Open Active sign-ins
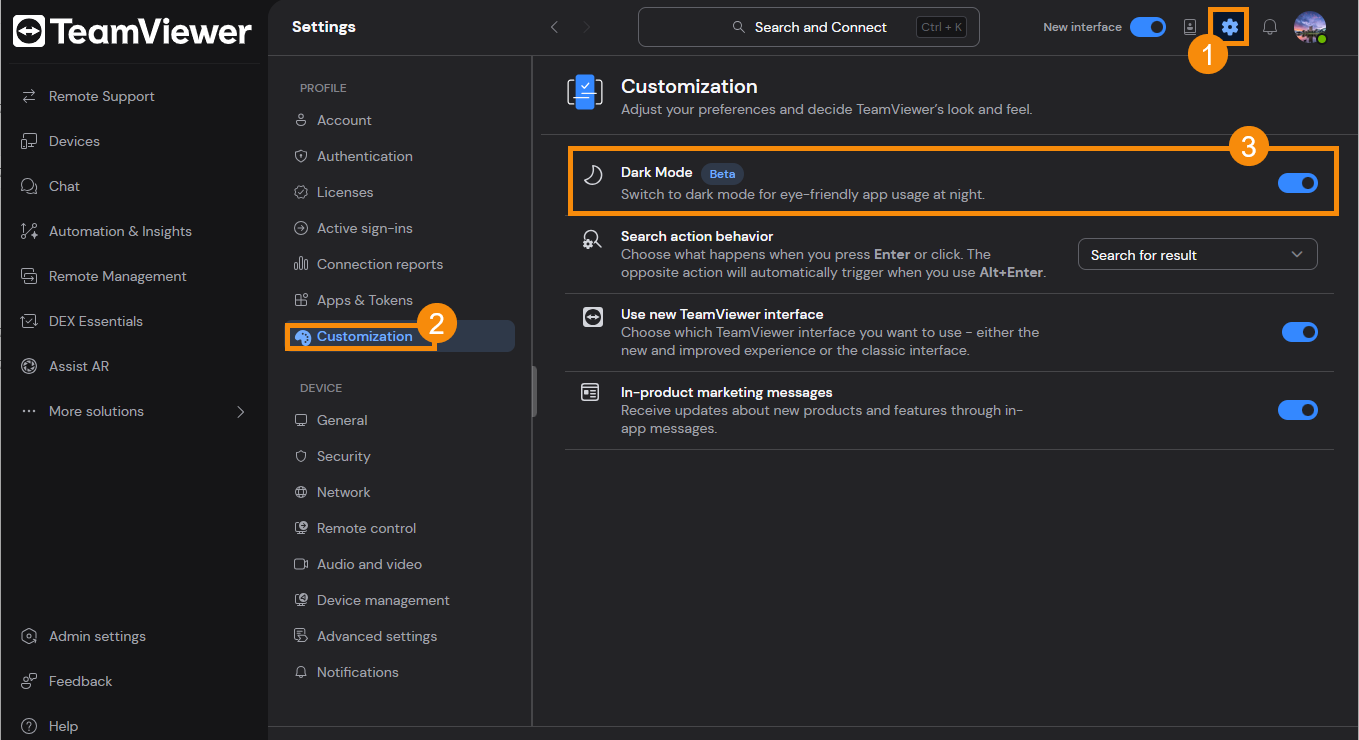1359x740 pixels. point(364,228)
